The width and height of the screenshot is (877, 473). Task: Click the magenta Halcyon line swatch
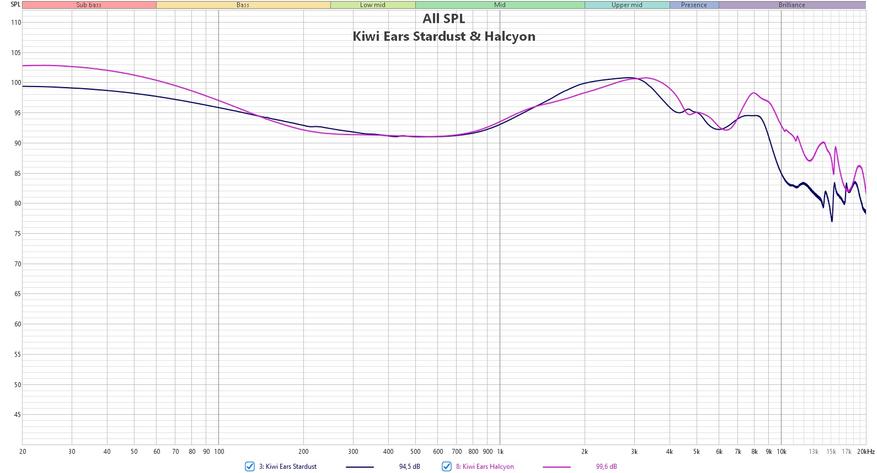pyautogui.click(x=557, y=467)
